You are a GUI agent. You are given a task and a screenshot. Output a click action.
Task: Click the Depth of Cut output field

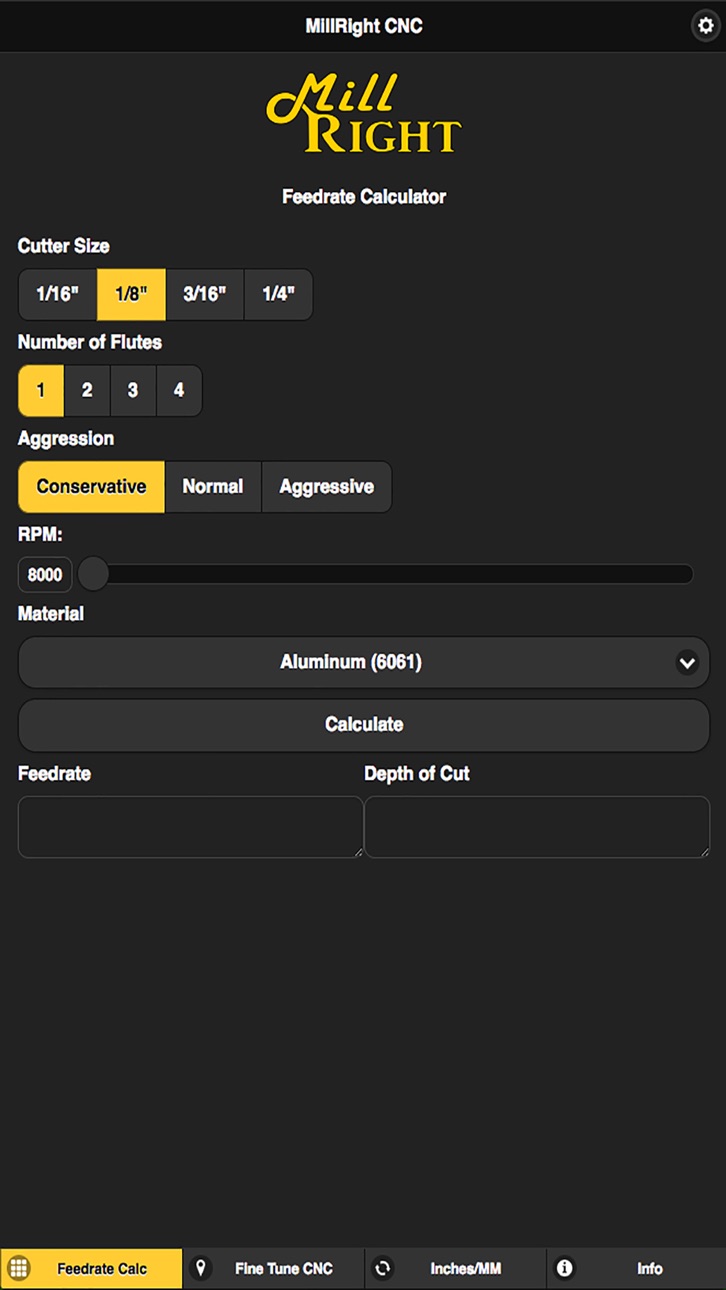coord(537,827)
